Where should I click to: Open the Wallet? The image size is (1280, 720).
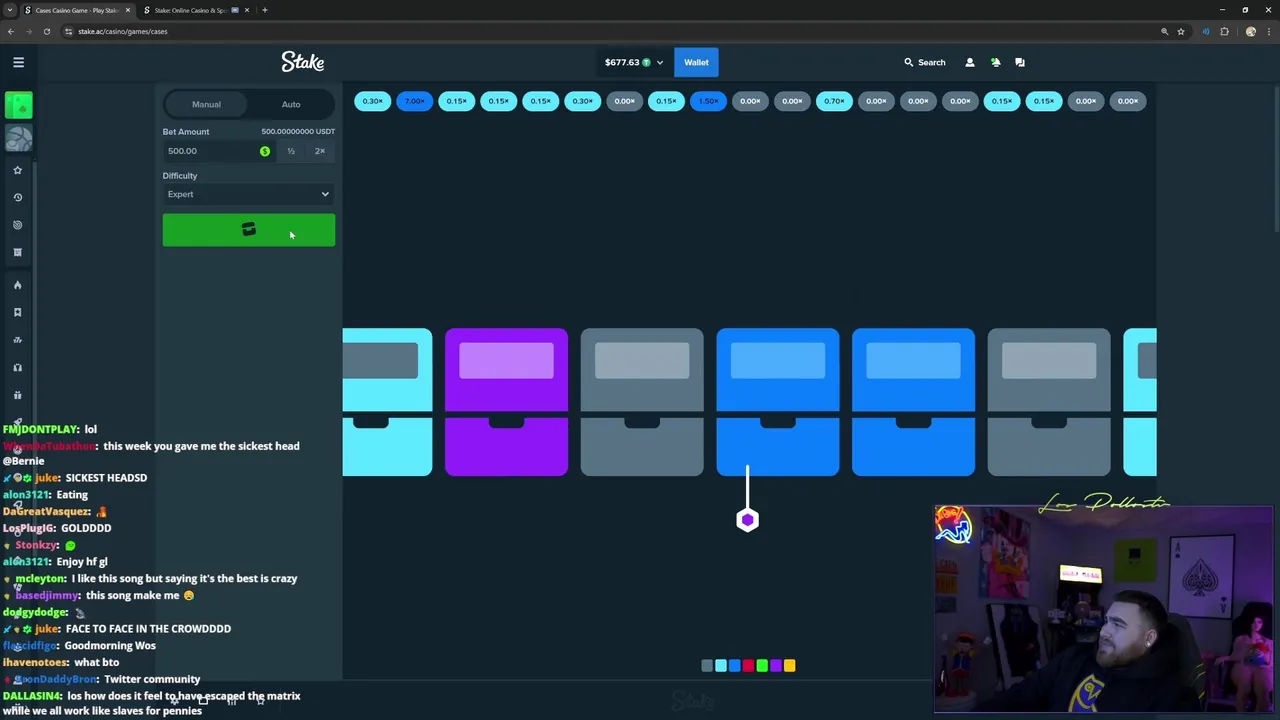[x=696, y=62]
